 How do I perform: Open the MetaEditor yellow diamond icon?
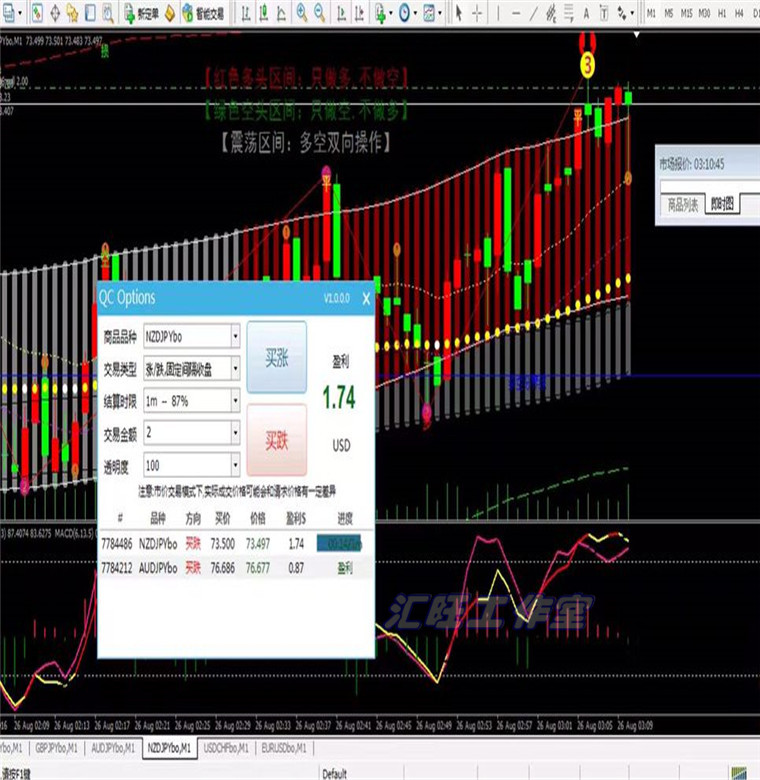(170, 13)
